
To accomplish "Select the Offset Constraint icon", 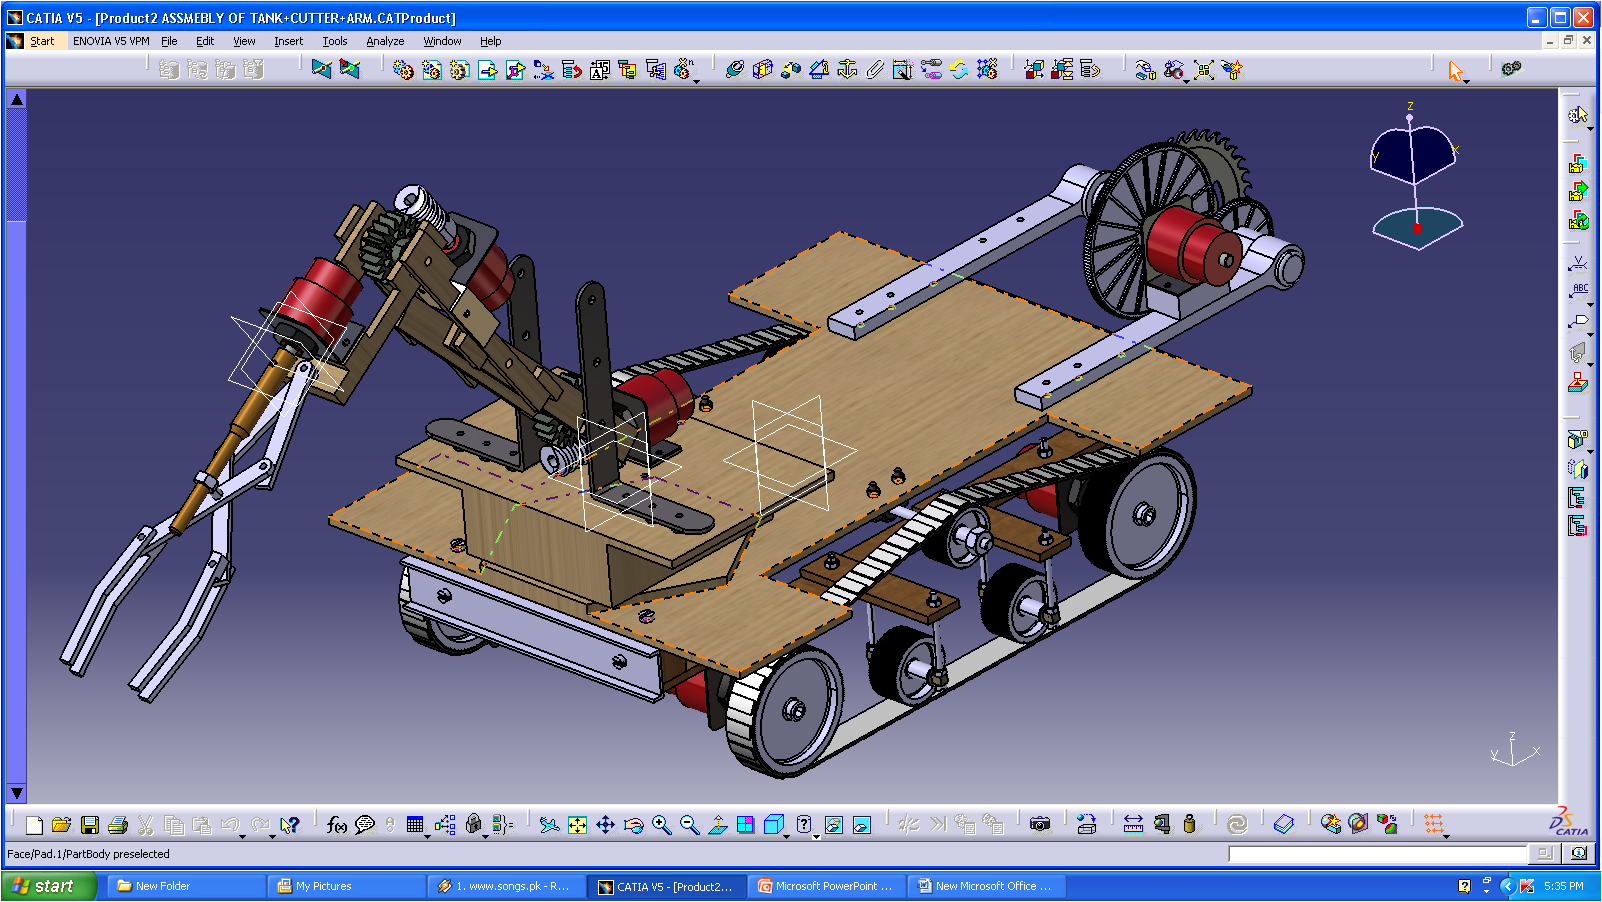I will coord(791,69).
